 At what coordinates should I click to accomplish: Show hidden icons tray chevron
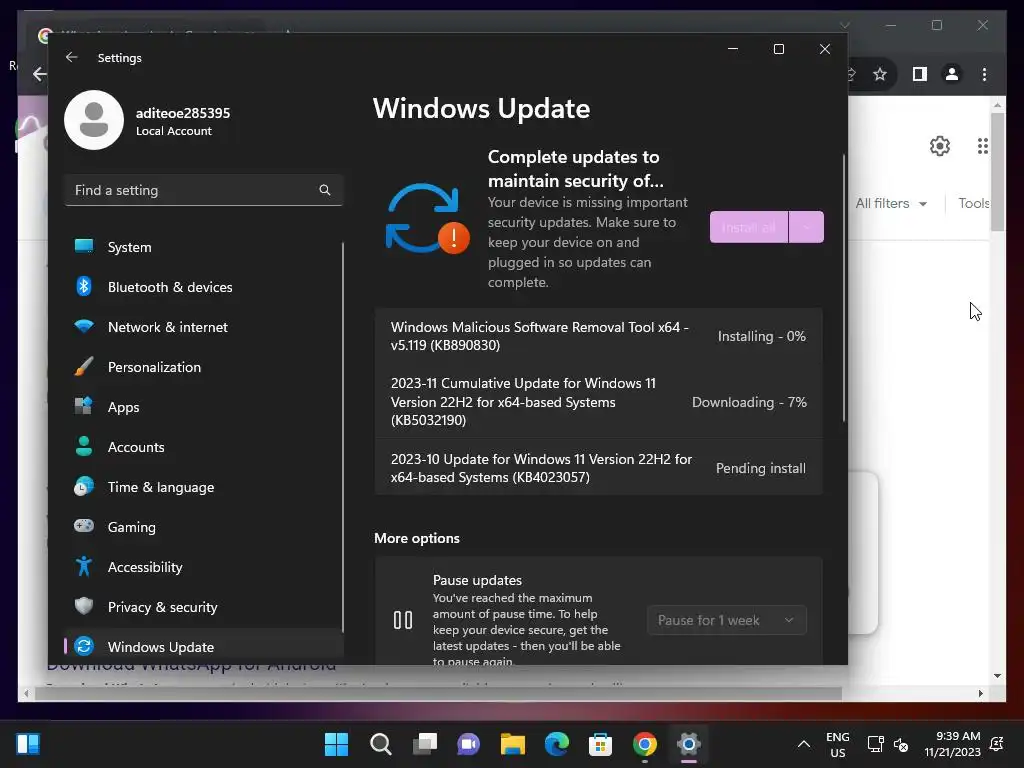point(804,744)
